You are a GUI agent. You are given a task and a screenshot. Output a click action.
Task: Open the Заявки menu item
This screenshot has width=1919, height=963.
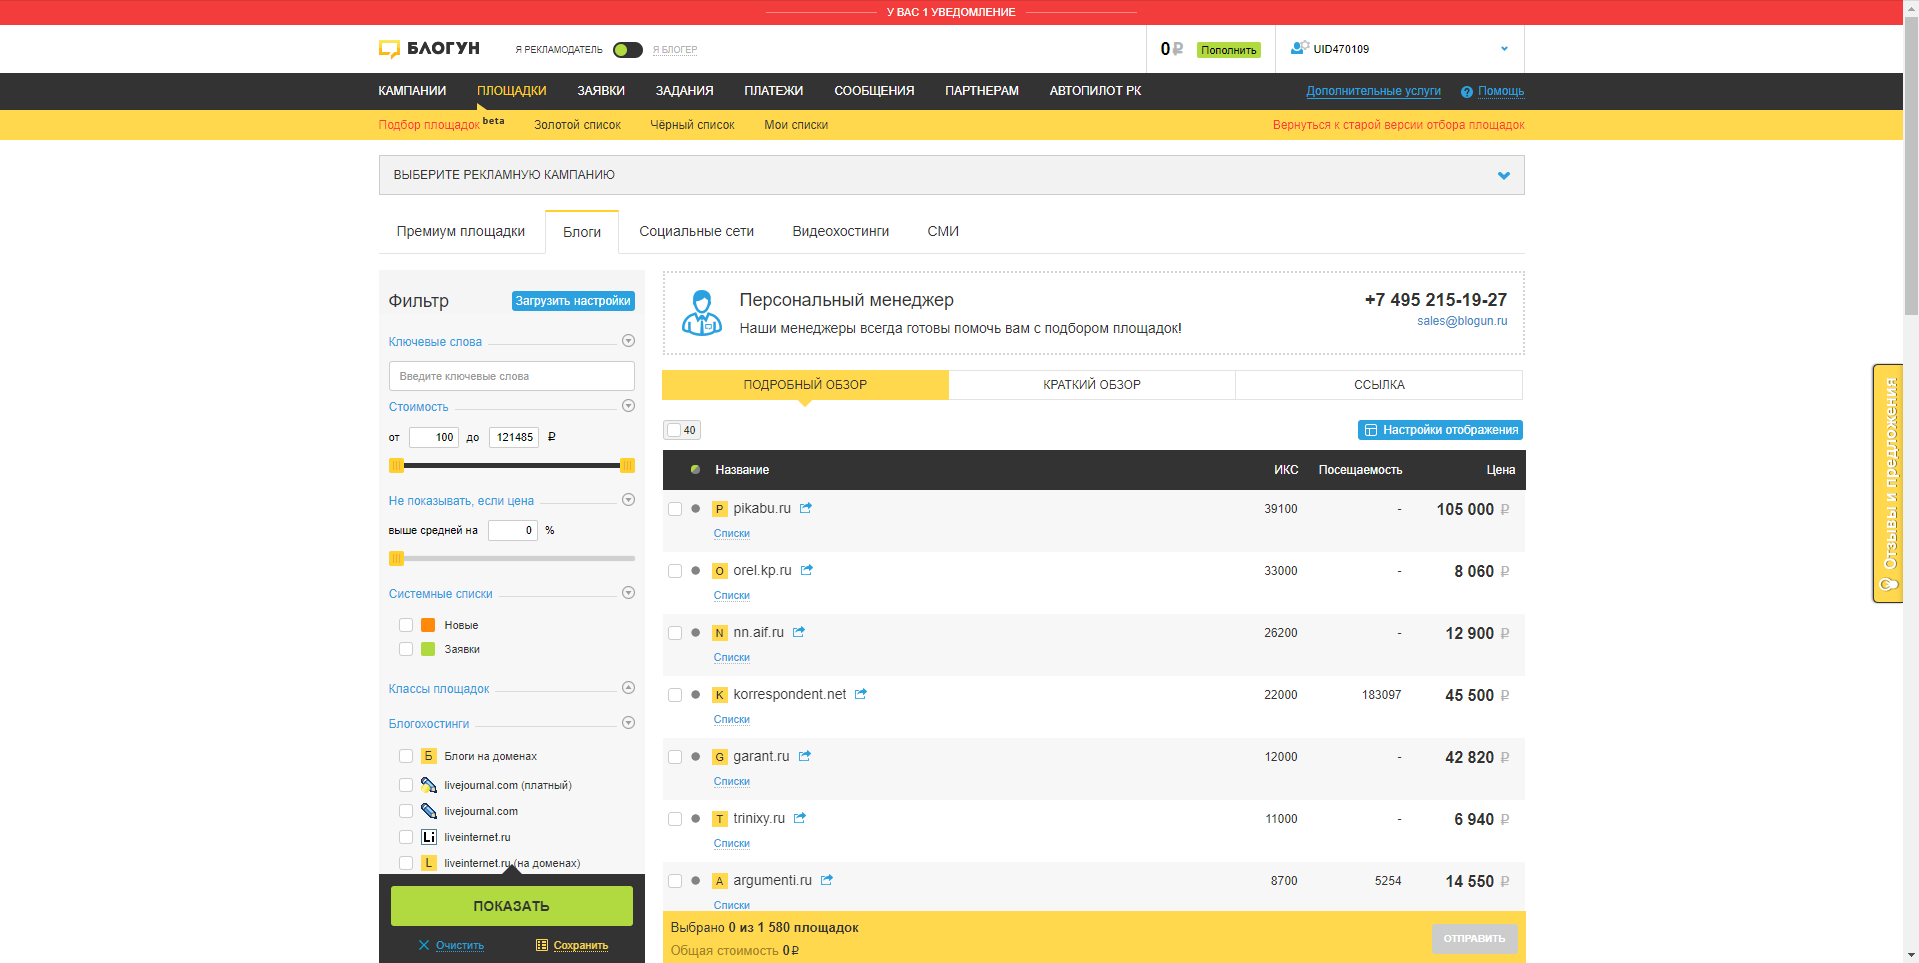[x=601, y=91]
